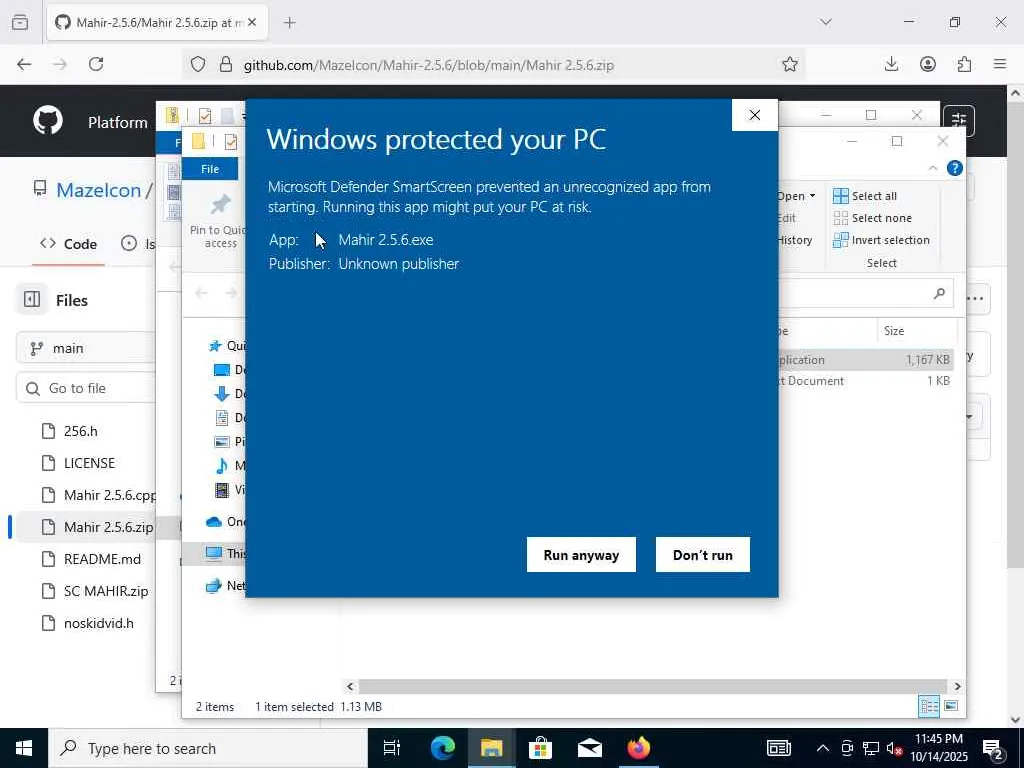Open the GitHub three-dots more options
Screen dimensions: 1024x768
(976, 298)
